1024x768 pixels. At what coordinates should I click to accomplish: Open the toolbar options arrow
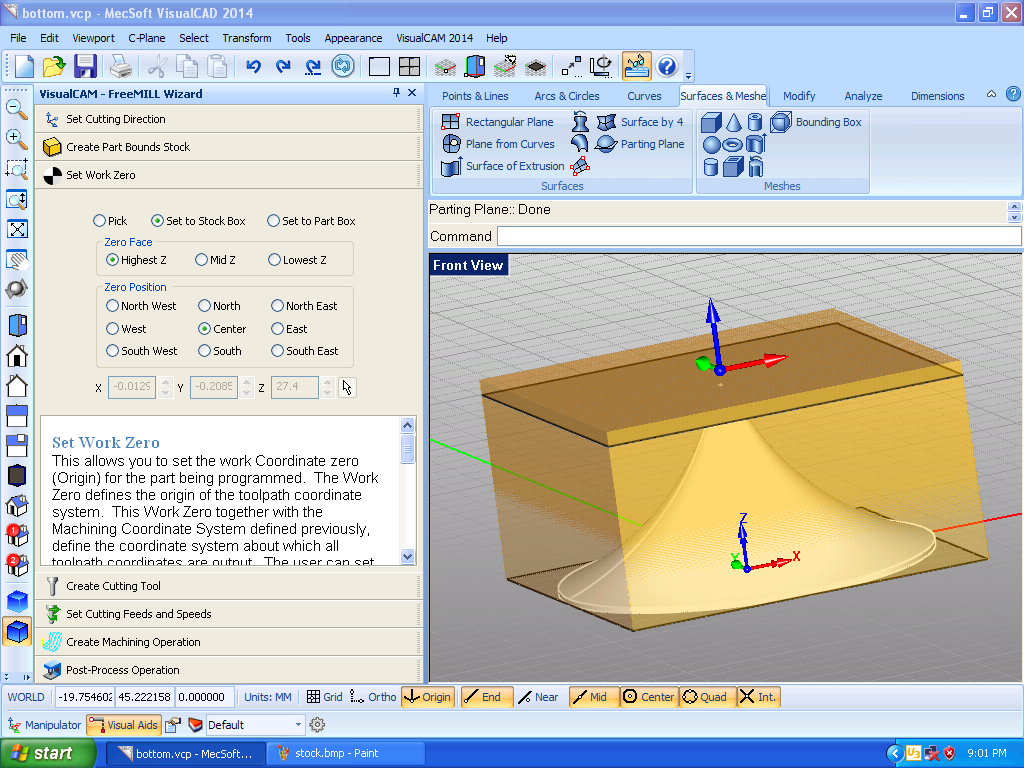click(x=688, y=74)
